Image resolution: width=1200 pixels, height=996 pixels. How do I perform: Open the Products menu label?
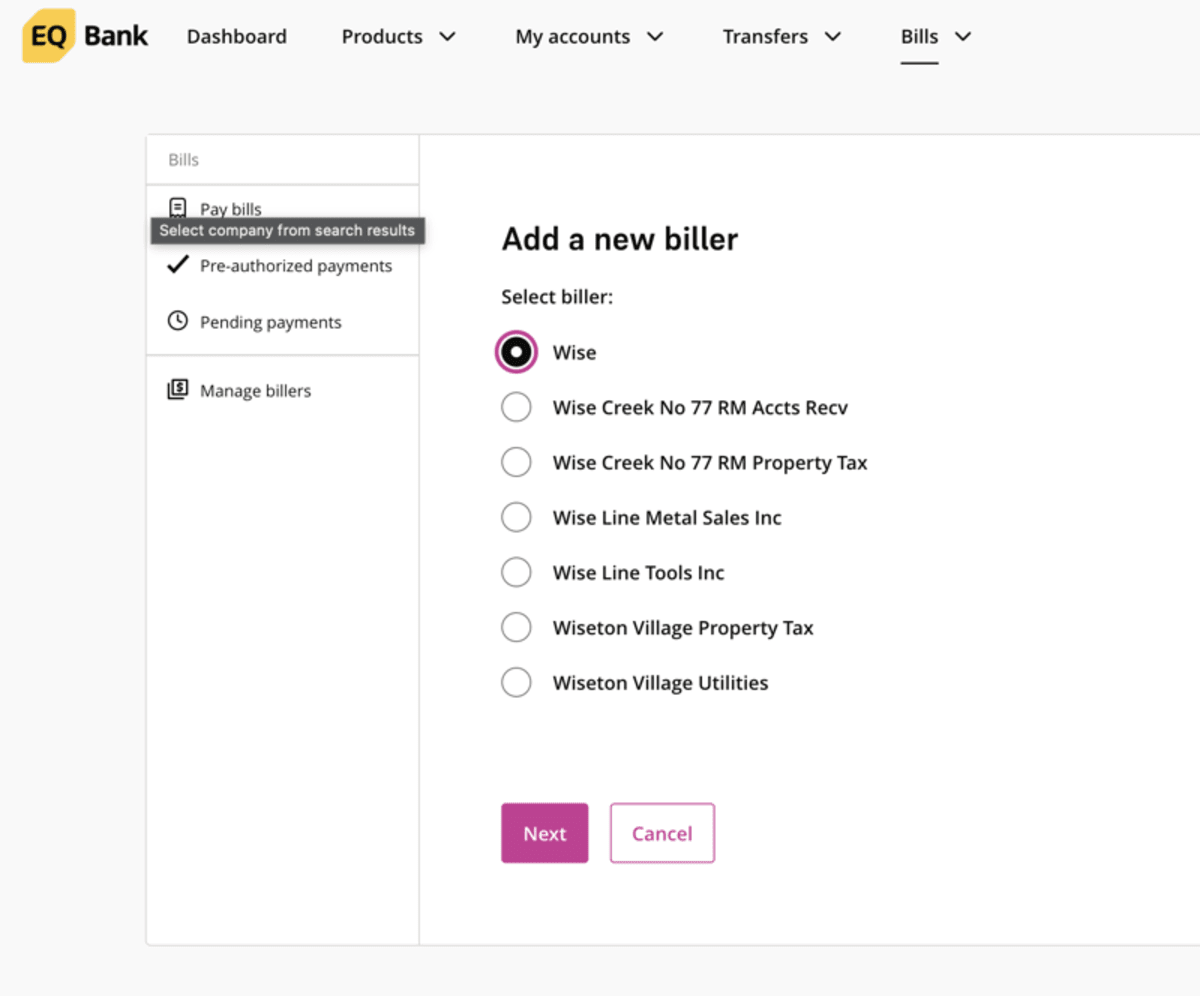[384, 36]
